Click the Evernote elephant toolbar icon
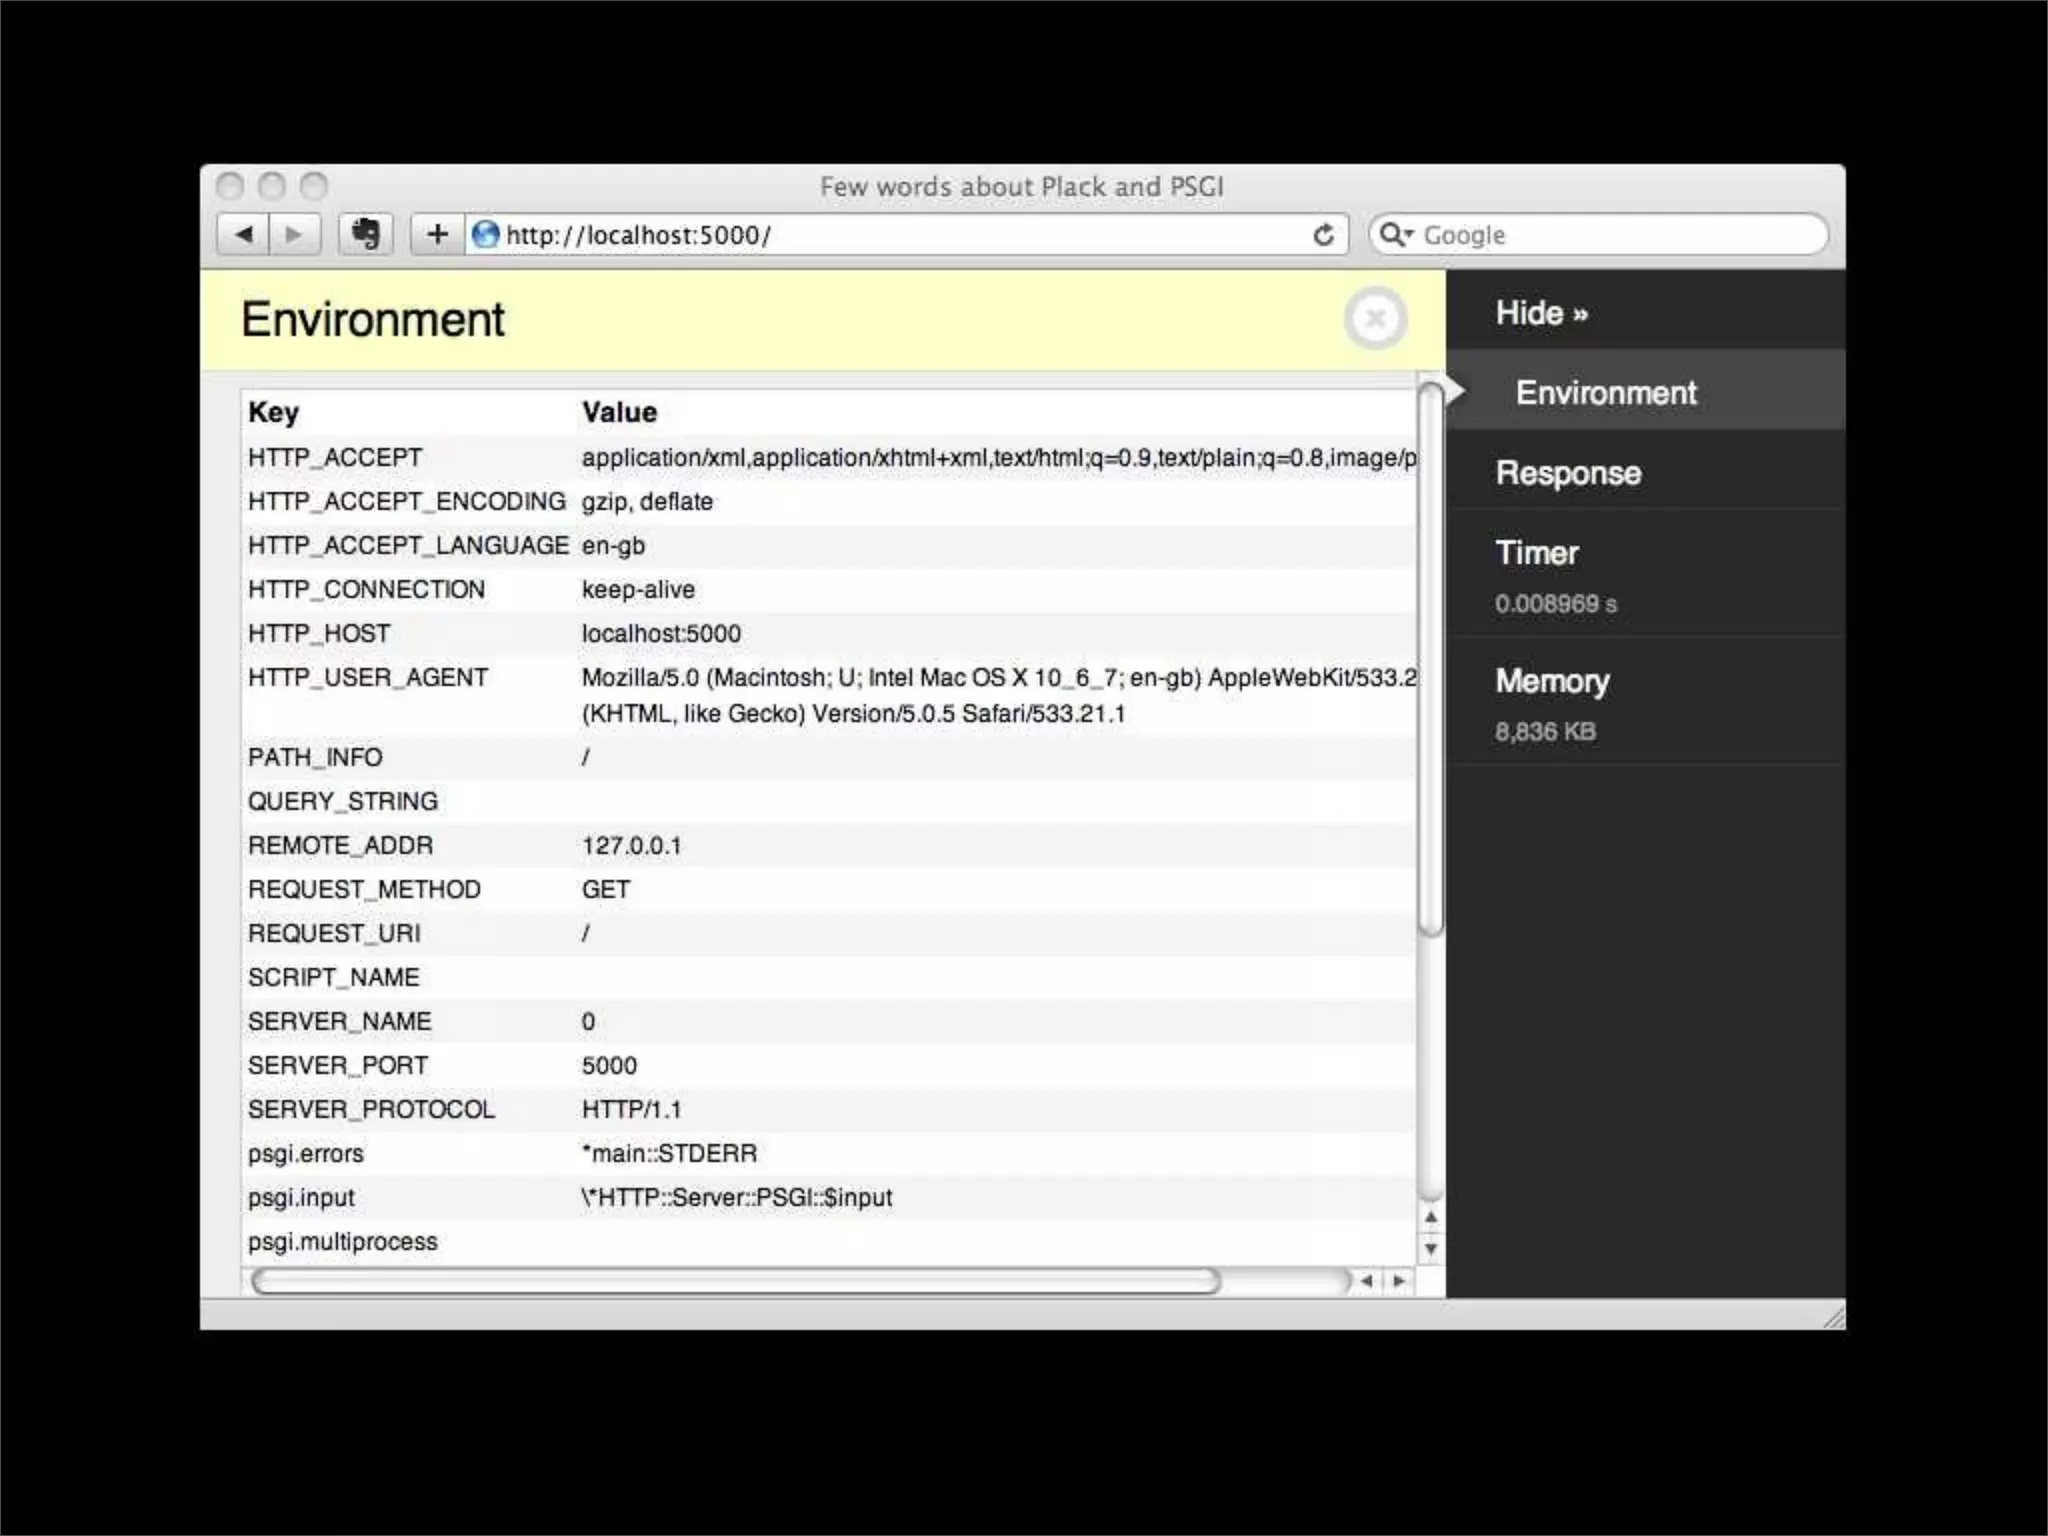The width and height of the screenshot is (2048, 1536). coord(365,235)
